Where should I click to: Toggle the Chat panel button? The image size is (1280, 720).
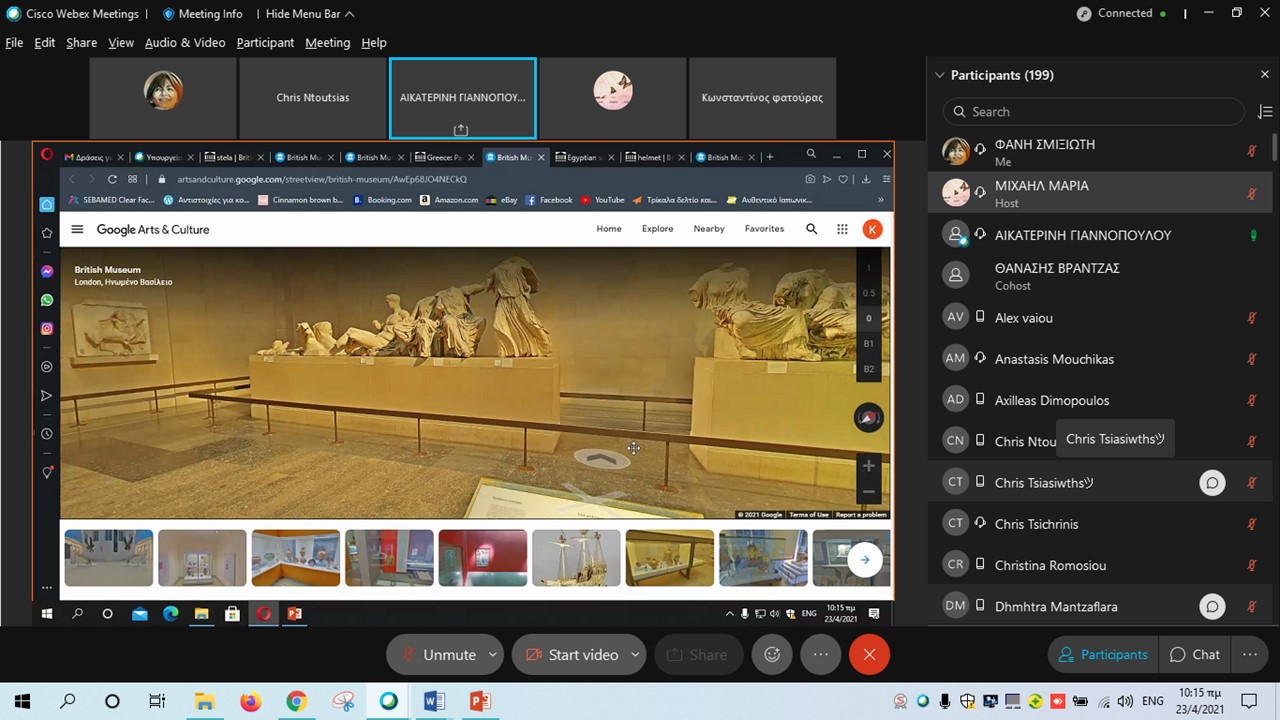tap(1195, 655)
